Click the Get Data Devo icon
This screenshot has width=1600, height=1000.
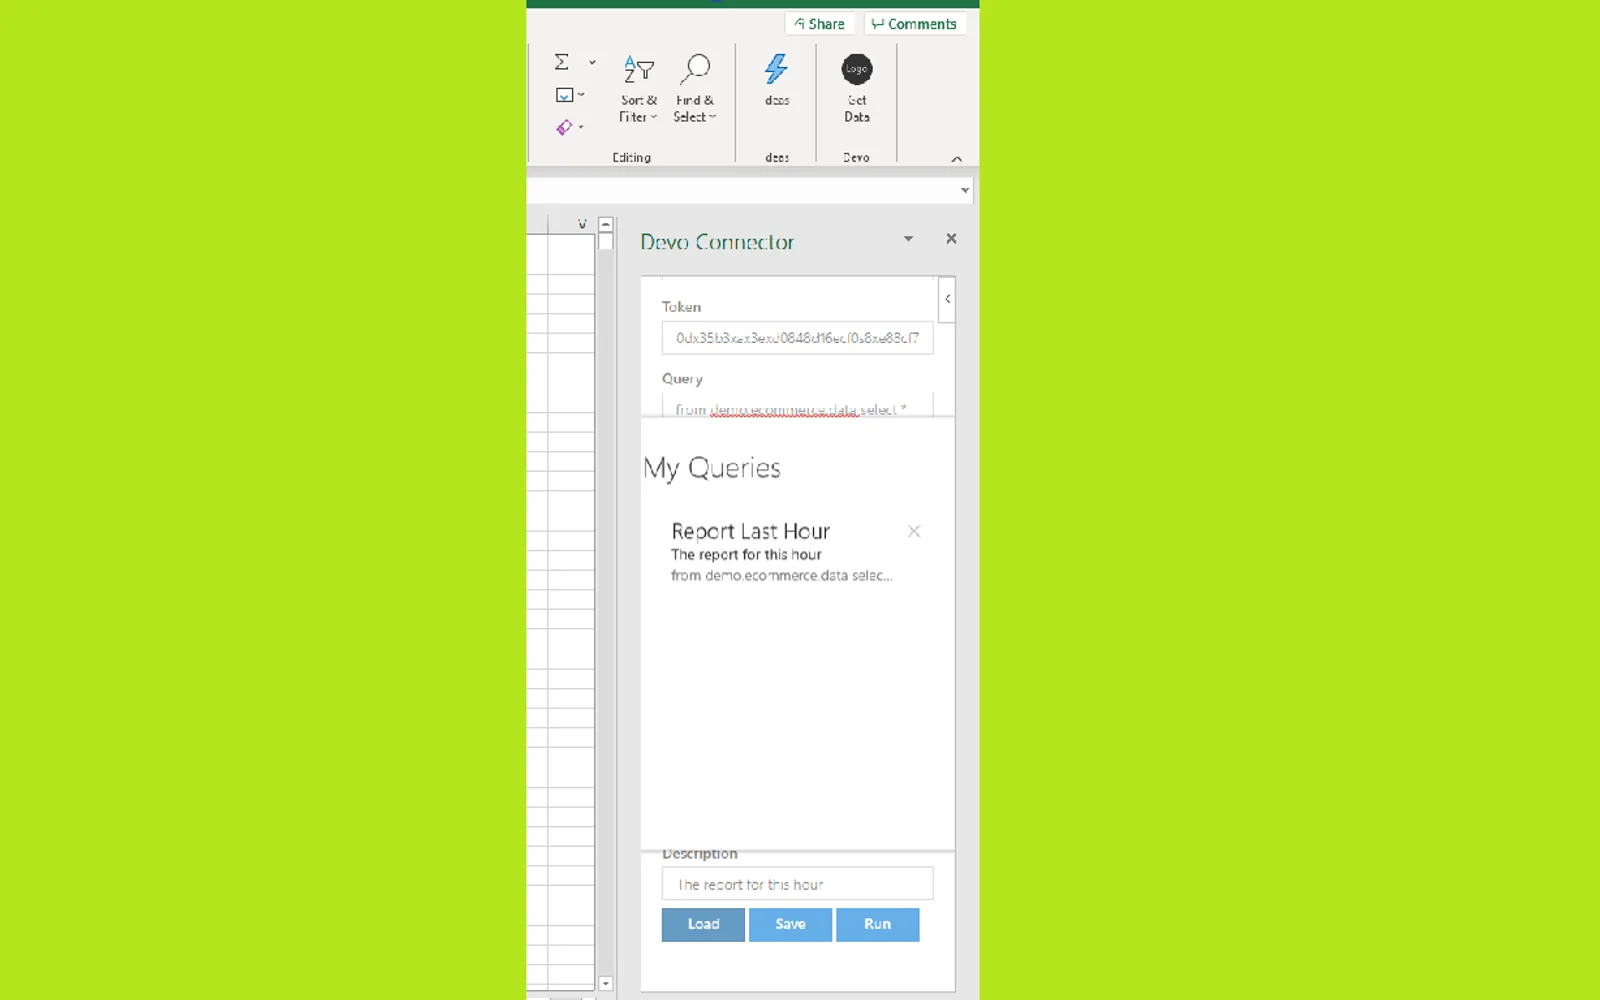coord(857,89)
